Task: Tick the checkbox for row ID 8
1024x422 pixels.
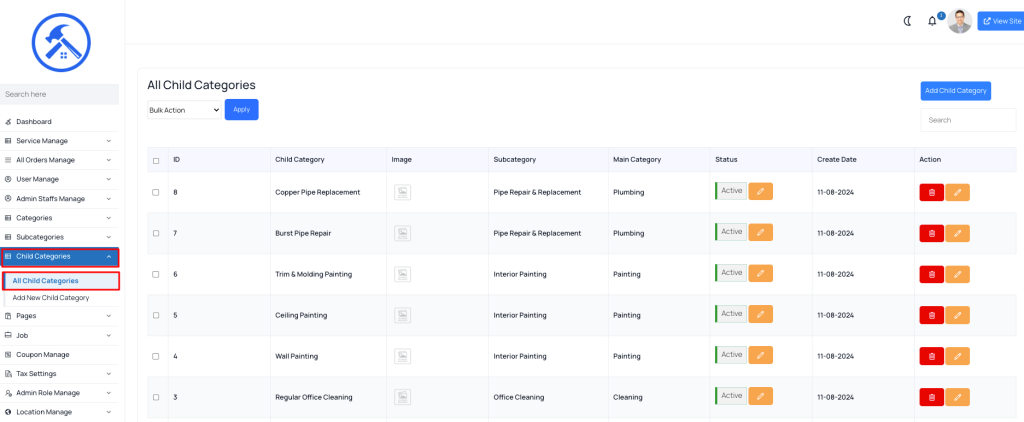Action: (x=155, y=193)
